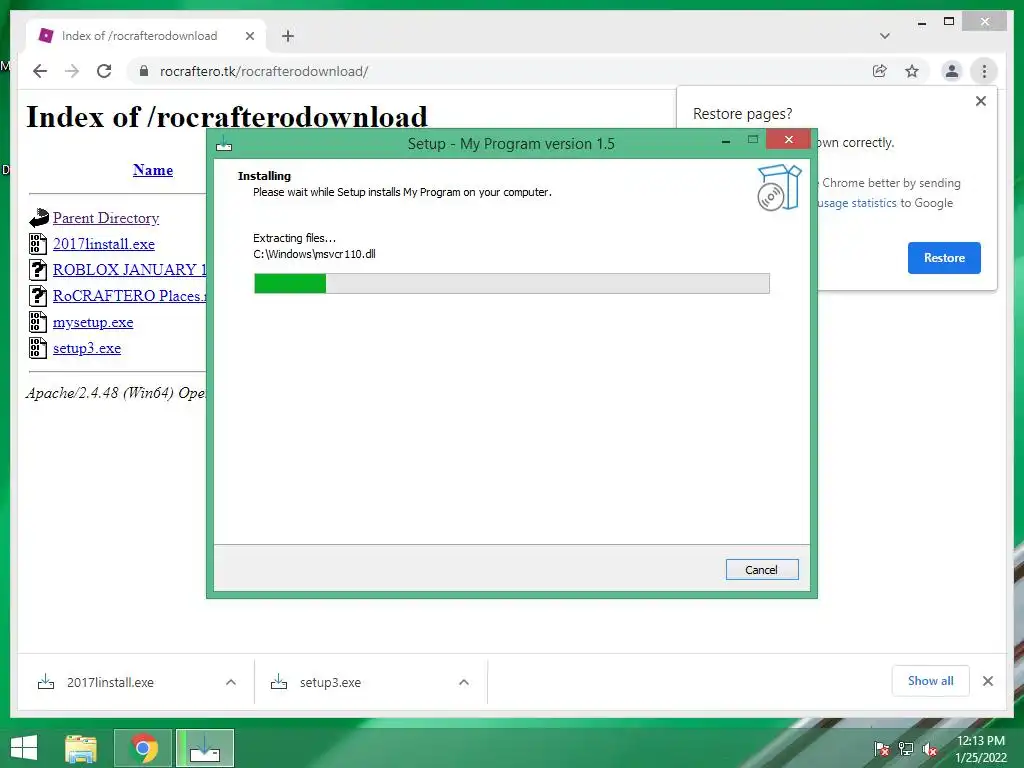Viewport: 1024px width, 768px height.
Task: Expand options for 2017linstall.exe download
Action: (x=231, y=682)
